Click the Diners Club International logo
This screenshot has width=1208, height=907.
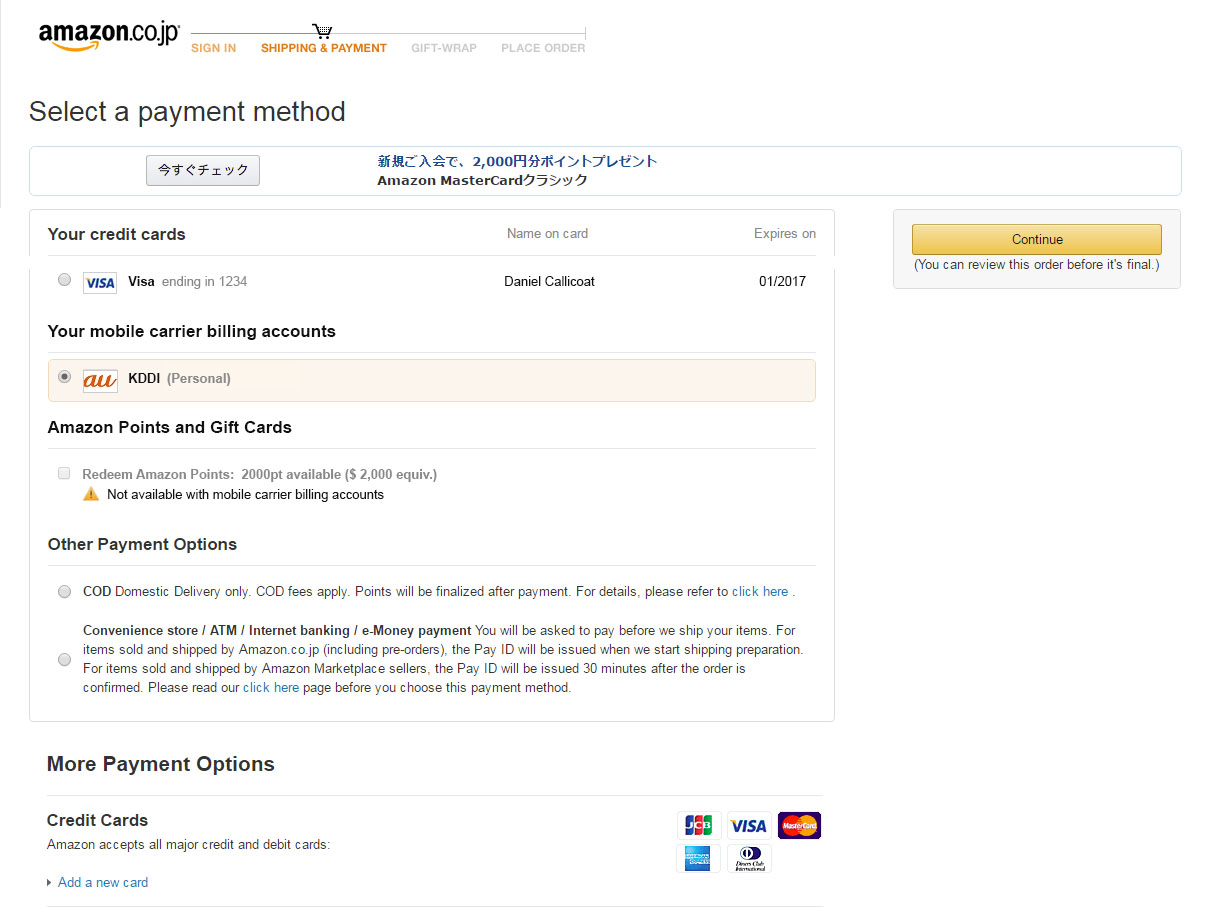[749, 858]
